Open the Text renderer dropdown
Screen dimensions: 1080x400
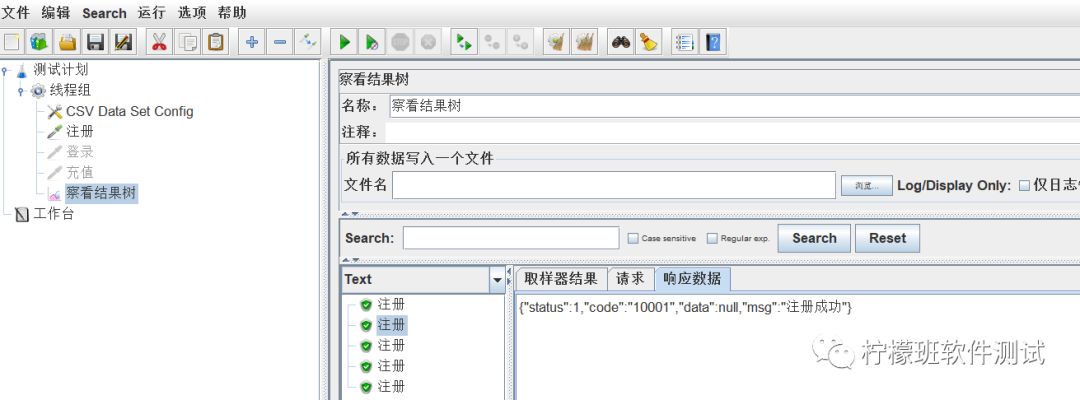[497, 280]
